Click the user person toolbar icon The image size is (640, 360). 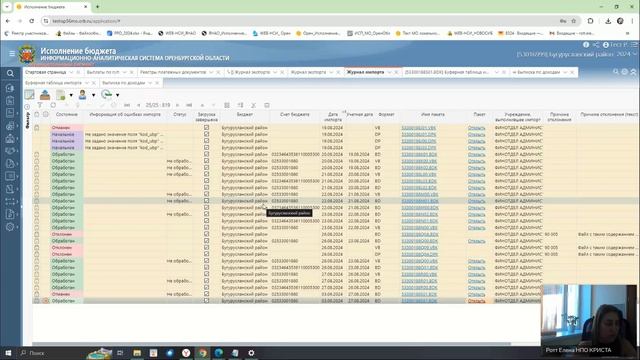tap(82, 95)
